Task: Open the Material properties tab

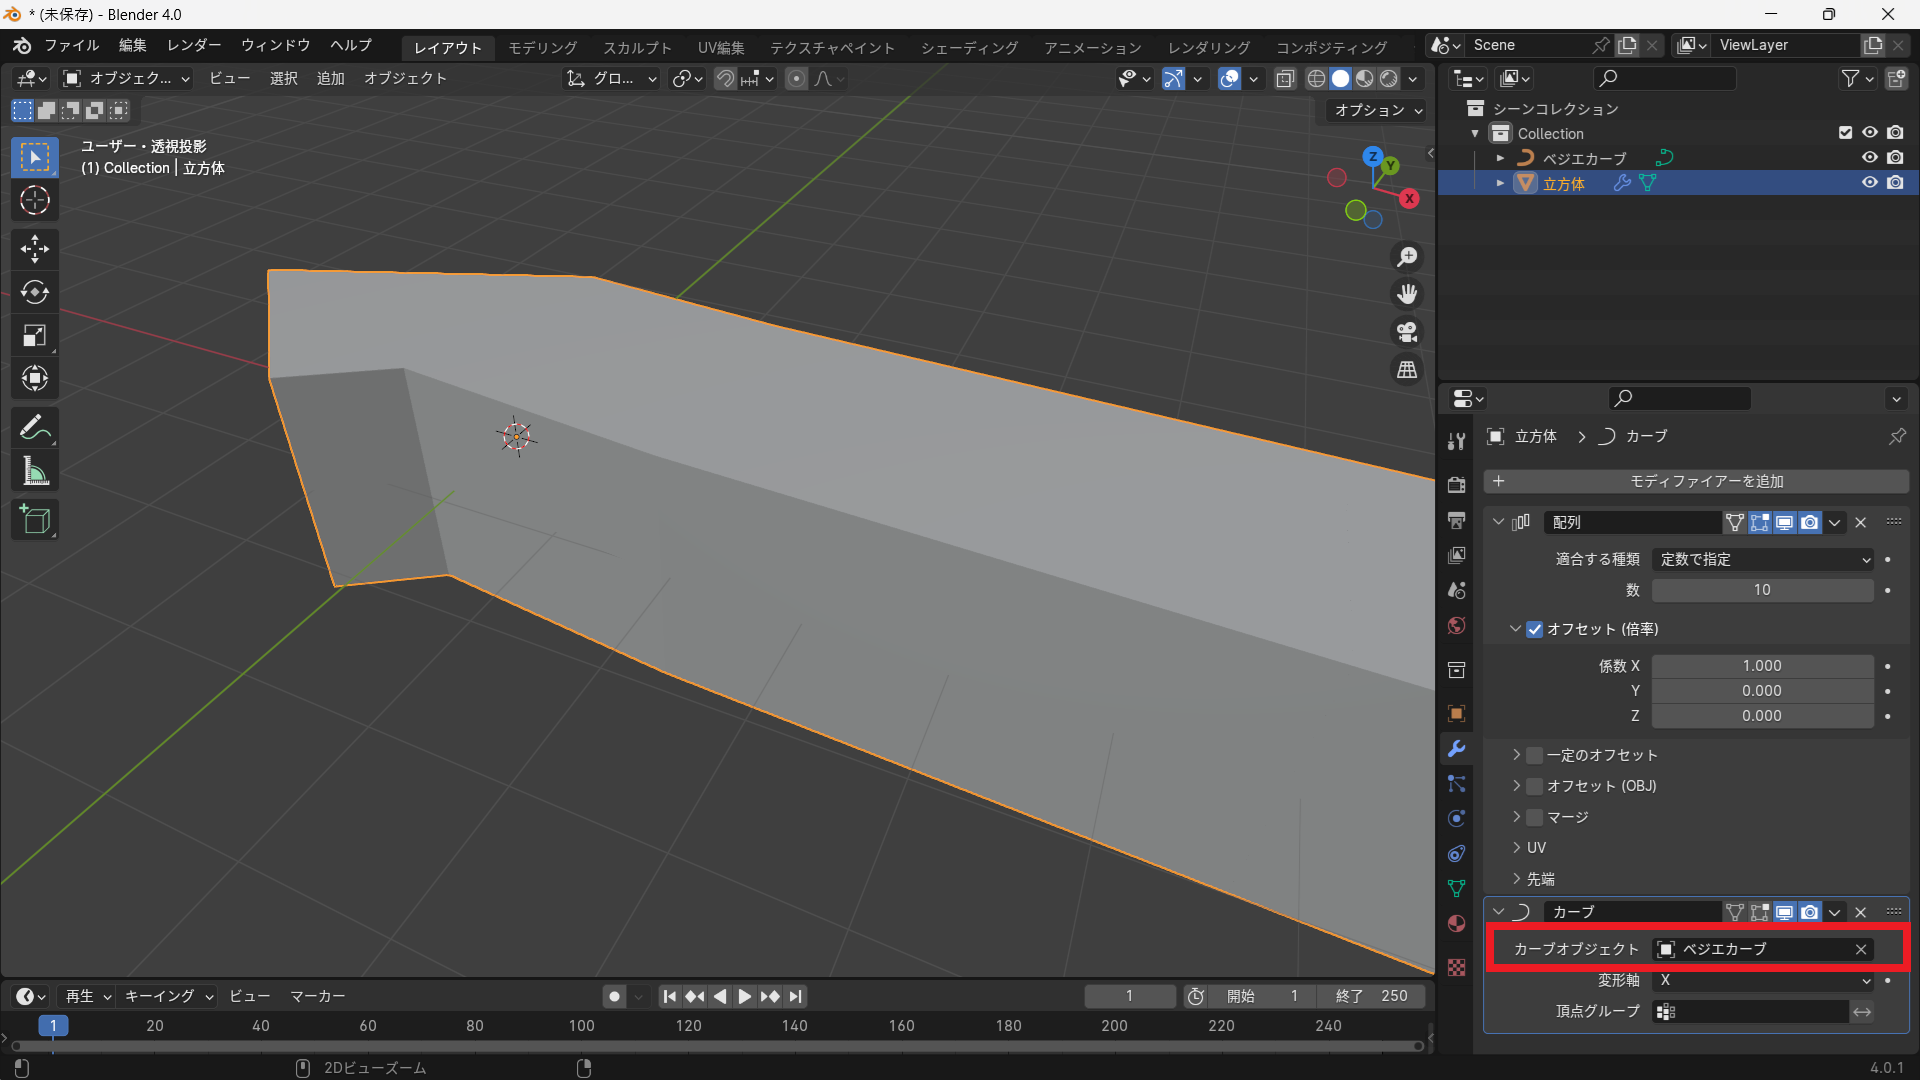Action: point(1457,923)
